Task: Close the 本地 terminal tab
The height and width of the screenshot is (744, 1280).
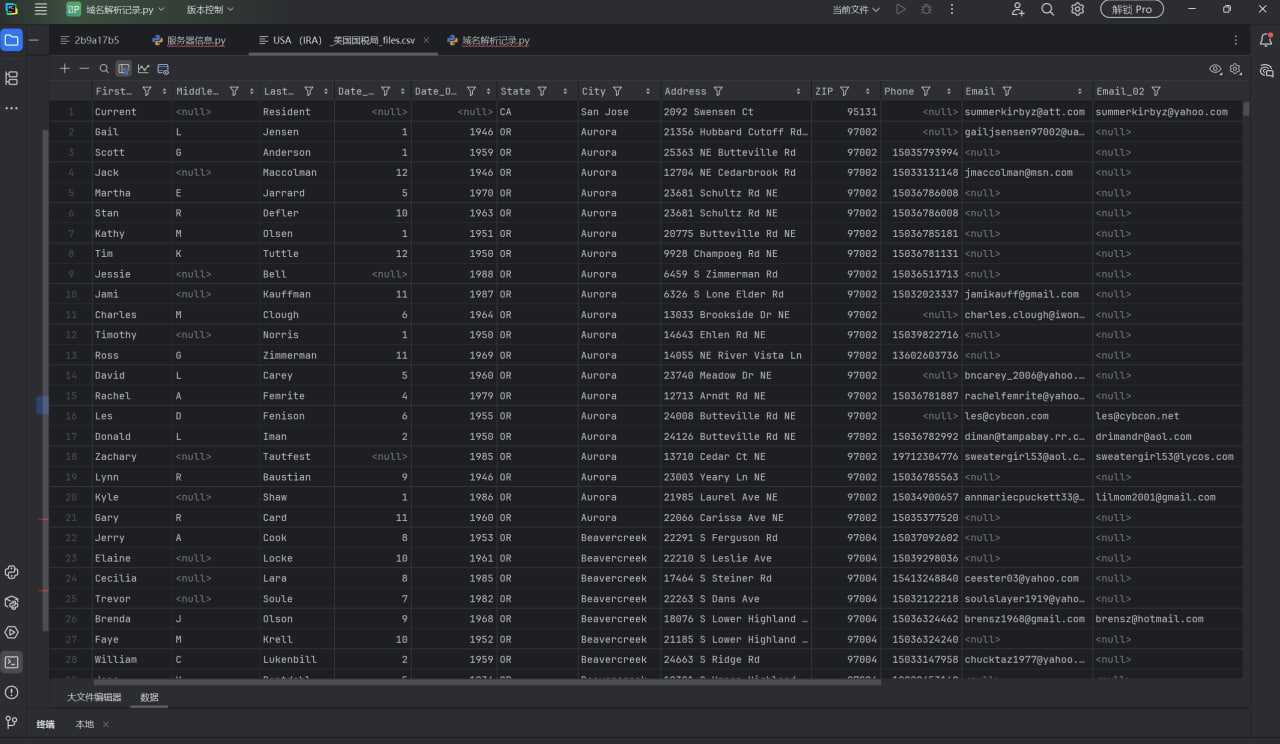Action: click(x=106, y=724)
